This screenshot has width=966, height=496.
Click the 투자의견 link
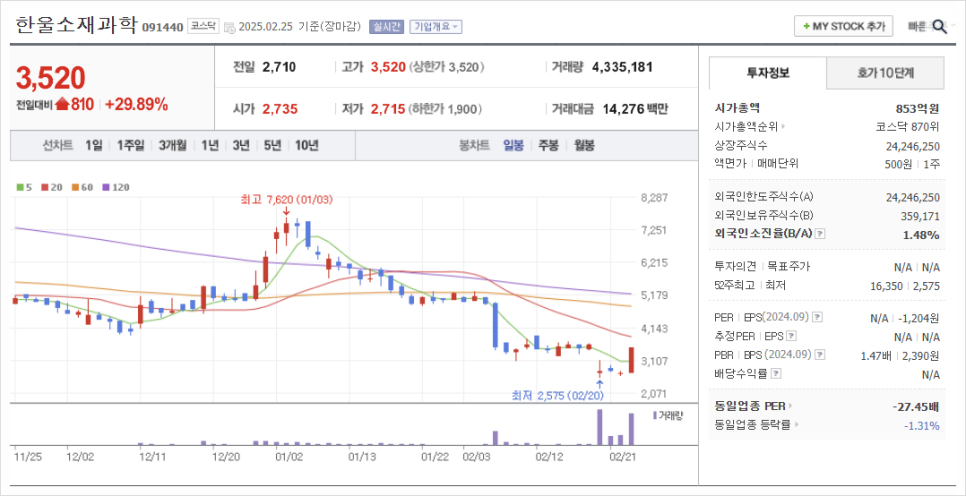pos(734,267)
